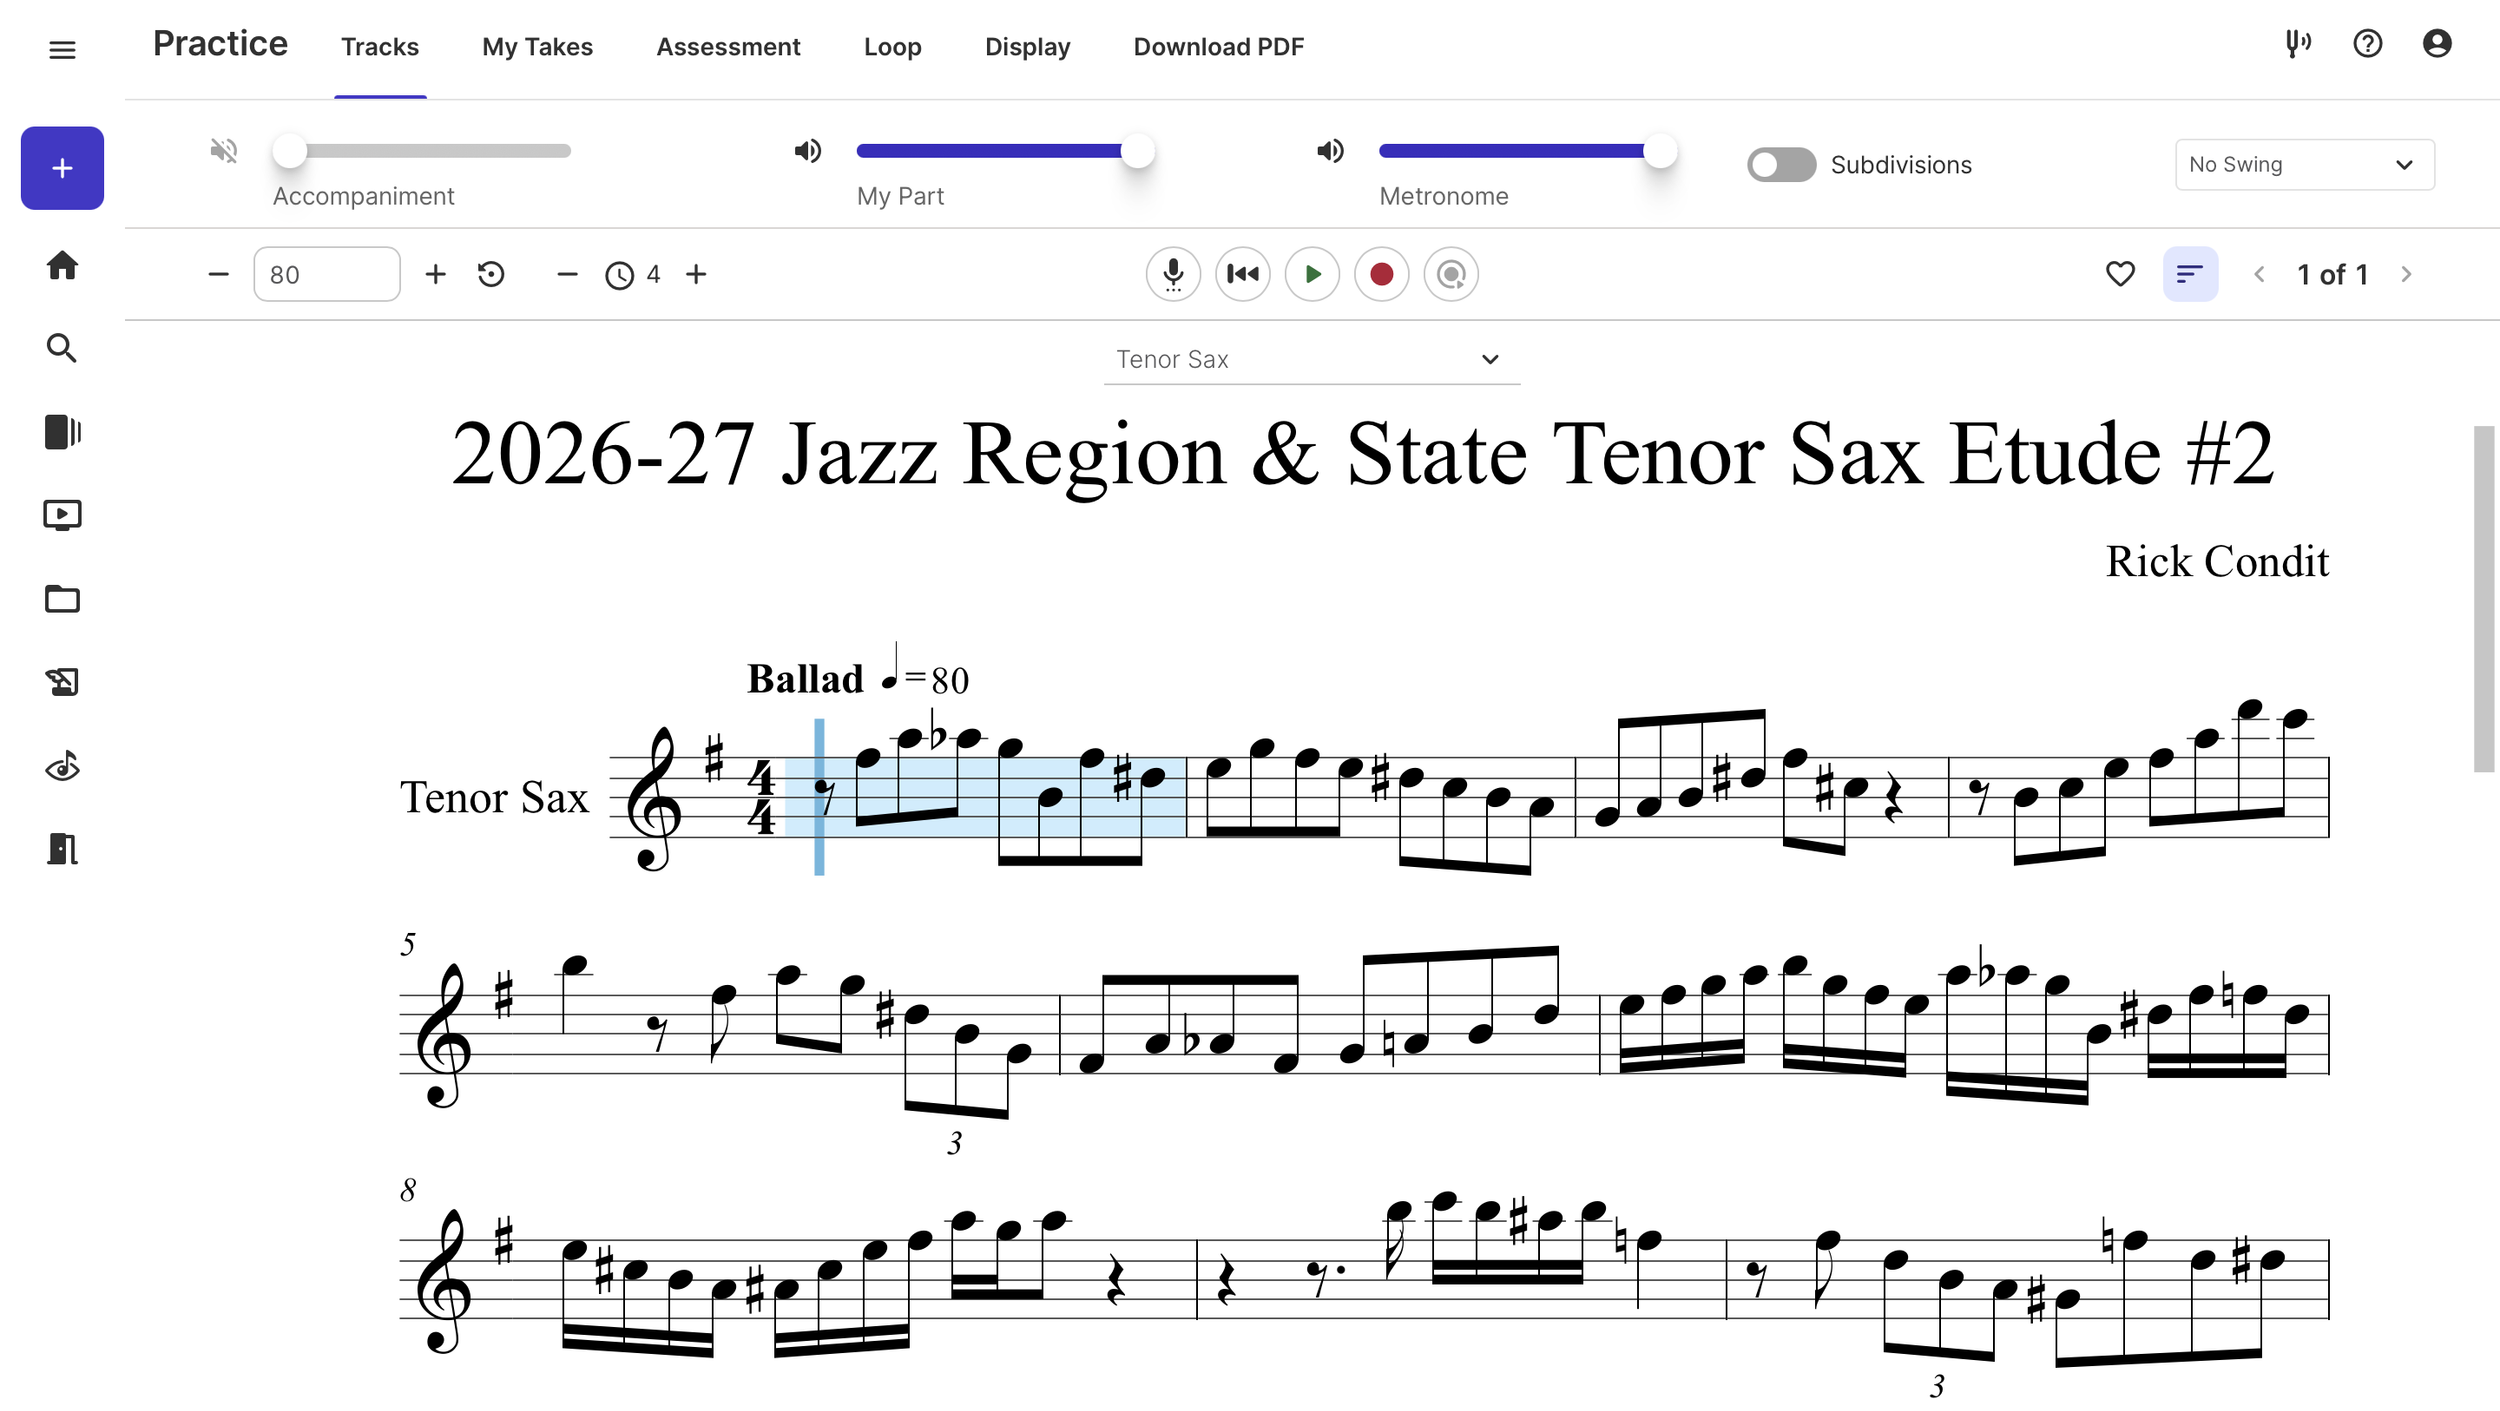The width and height of the screenshot is (2500, 1411).
Task: Mute the My Part speaker icon
Action: [807, 151]
